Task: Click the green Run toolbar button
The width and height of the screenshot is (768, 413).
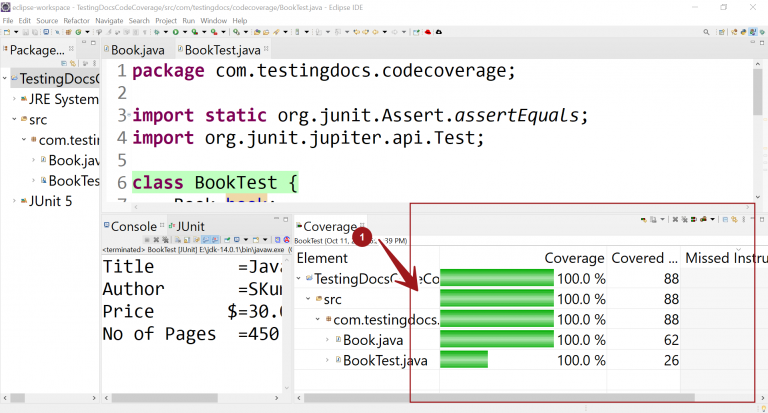Action: pyautogui.click(x=176, y=32)
